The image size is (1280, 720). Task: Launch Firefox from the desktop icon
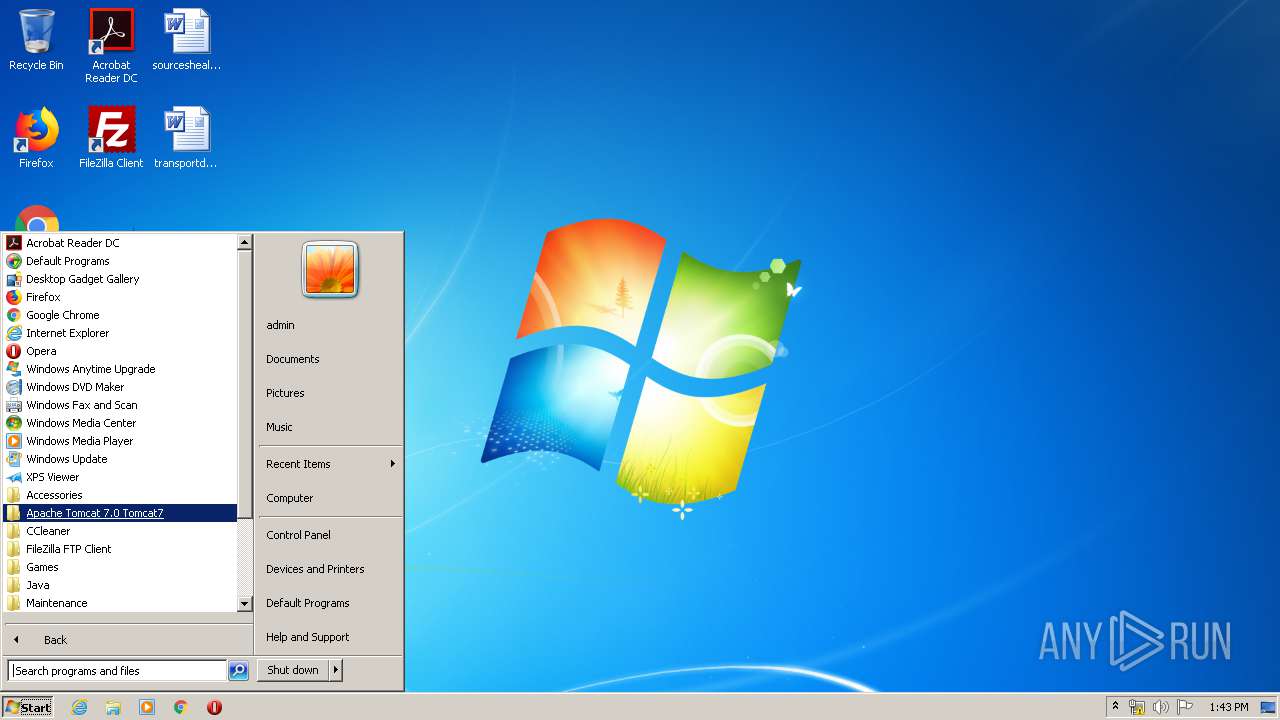point(36,138)
